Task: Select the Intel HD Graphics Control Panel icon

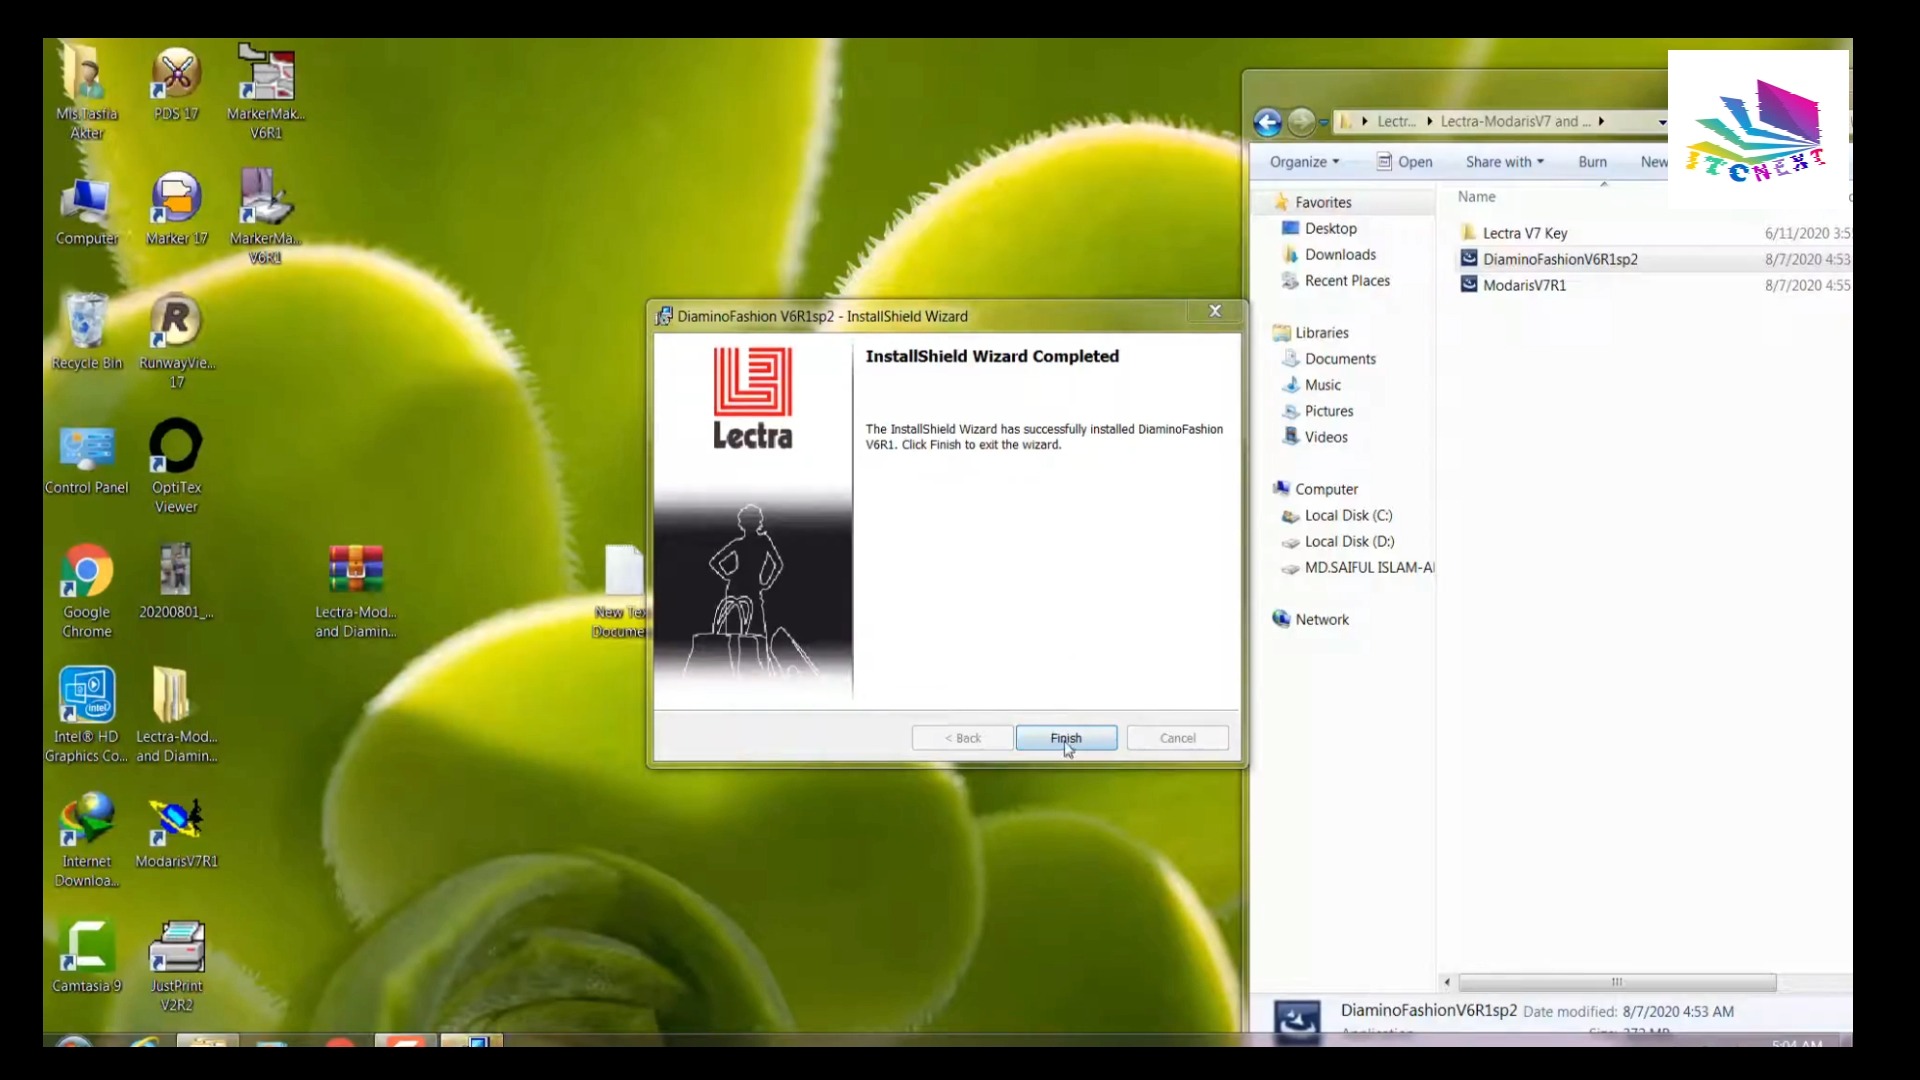Action: tap(87, 716)
